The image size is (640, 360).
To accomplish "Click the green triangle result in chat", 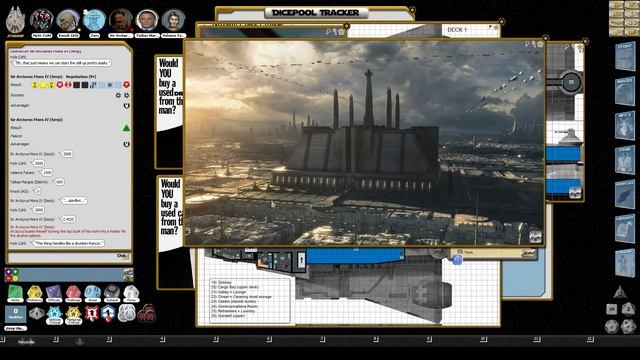I will pos(127,128).
